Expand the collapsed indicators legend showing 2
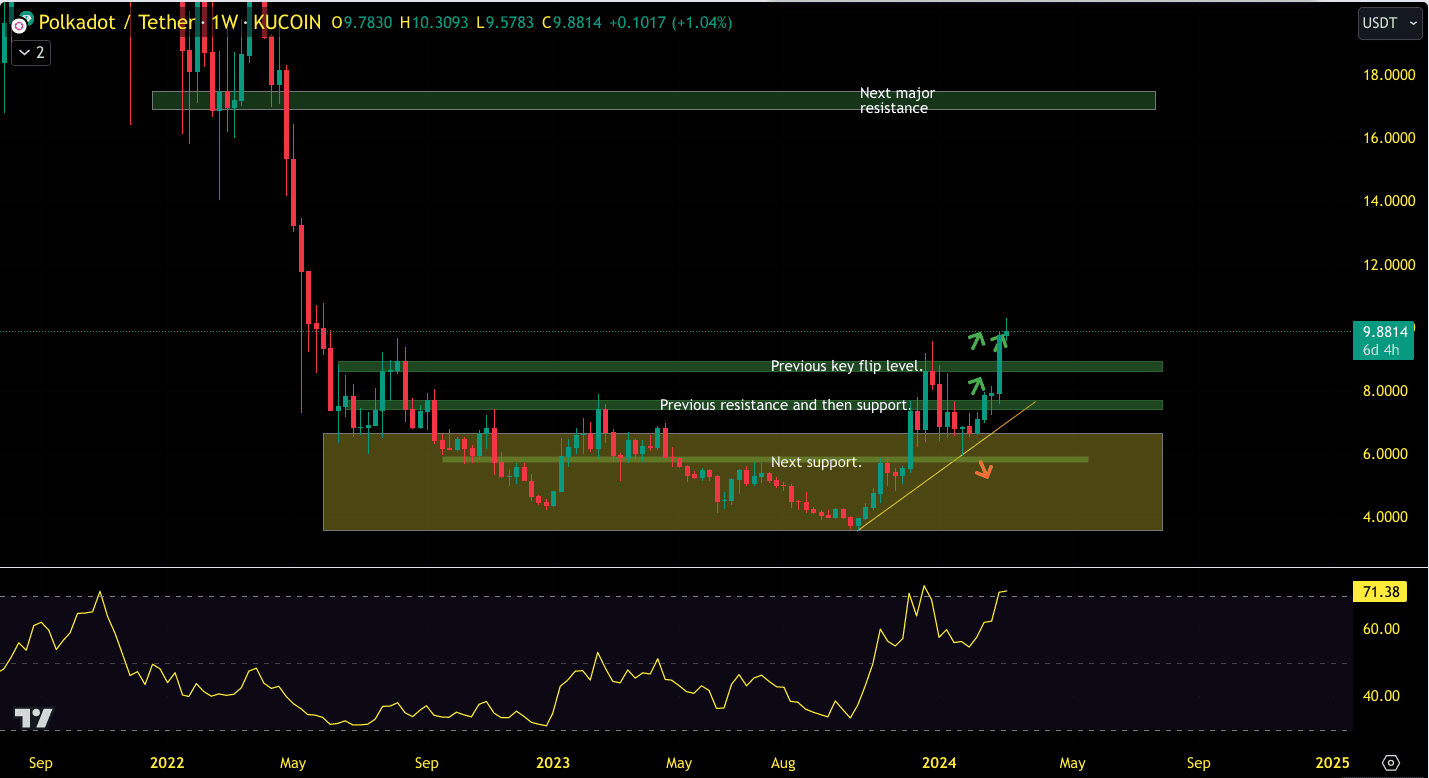 click(x=31, y=52)
